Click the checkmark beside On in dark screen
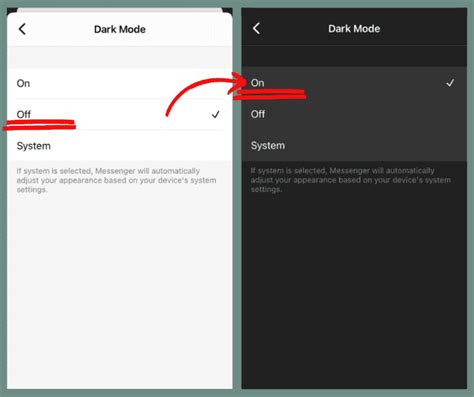Viewport: 474px width, 397px height. (x=450, y=83)
